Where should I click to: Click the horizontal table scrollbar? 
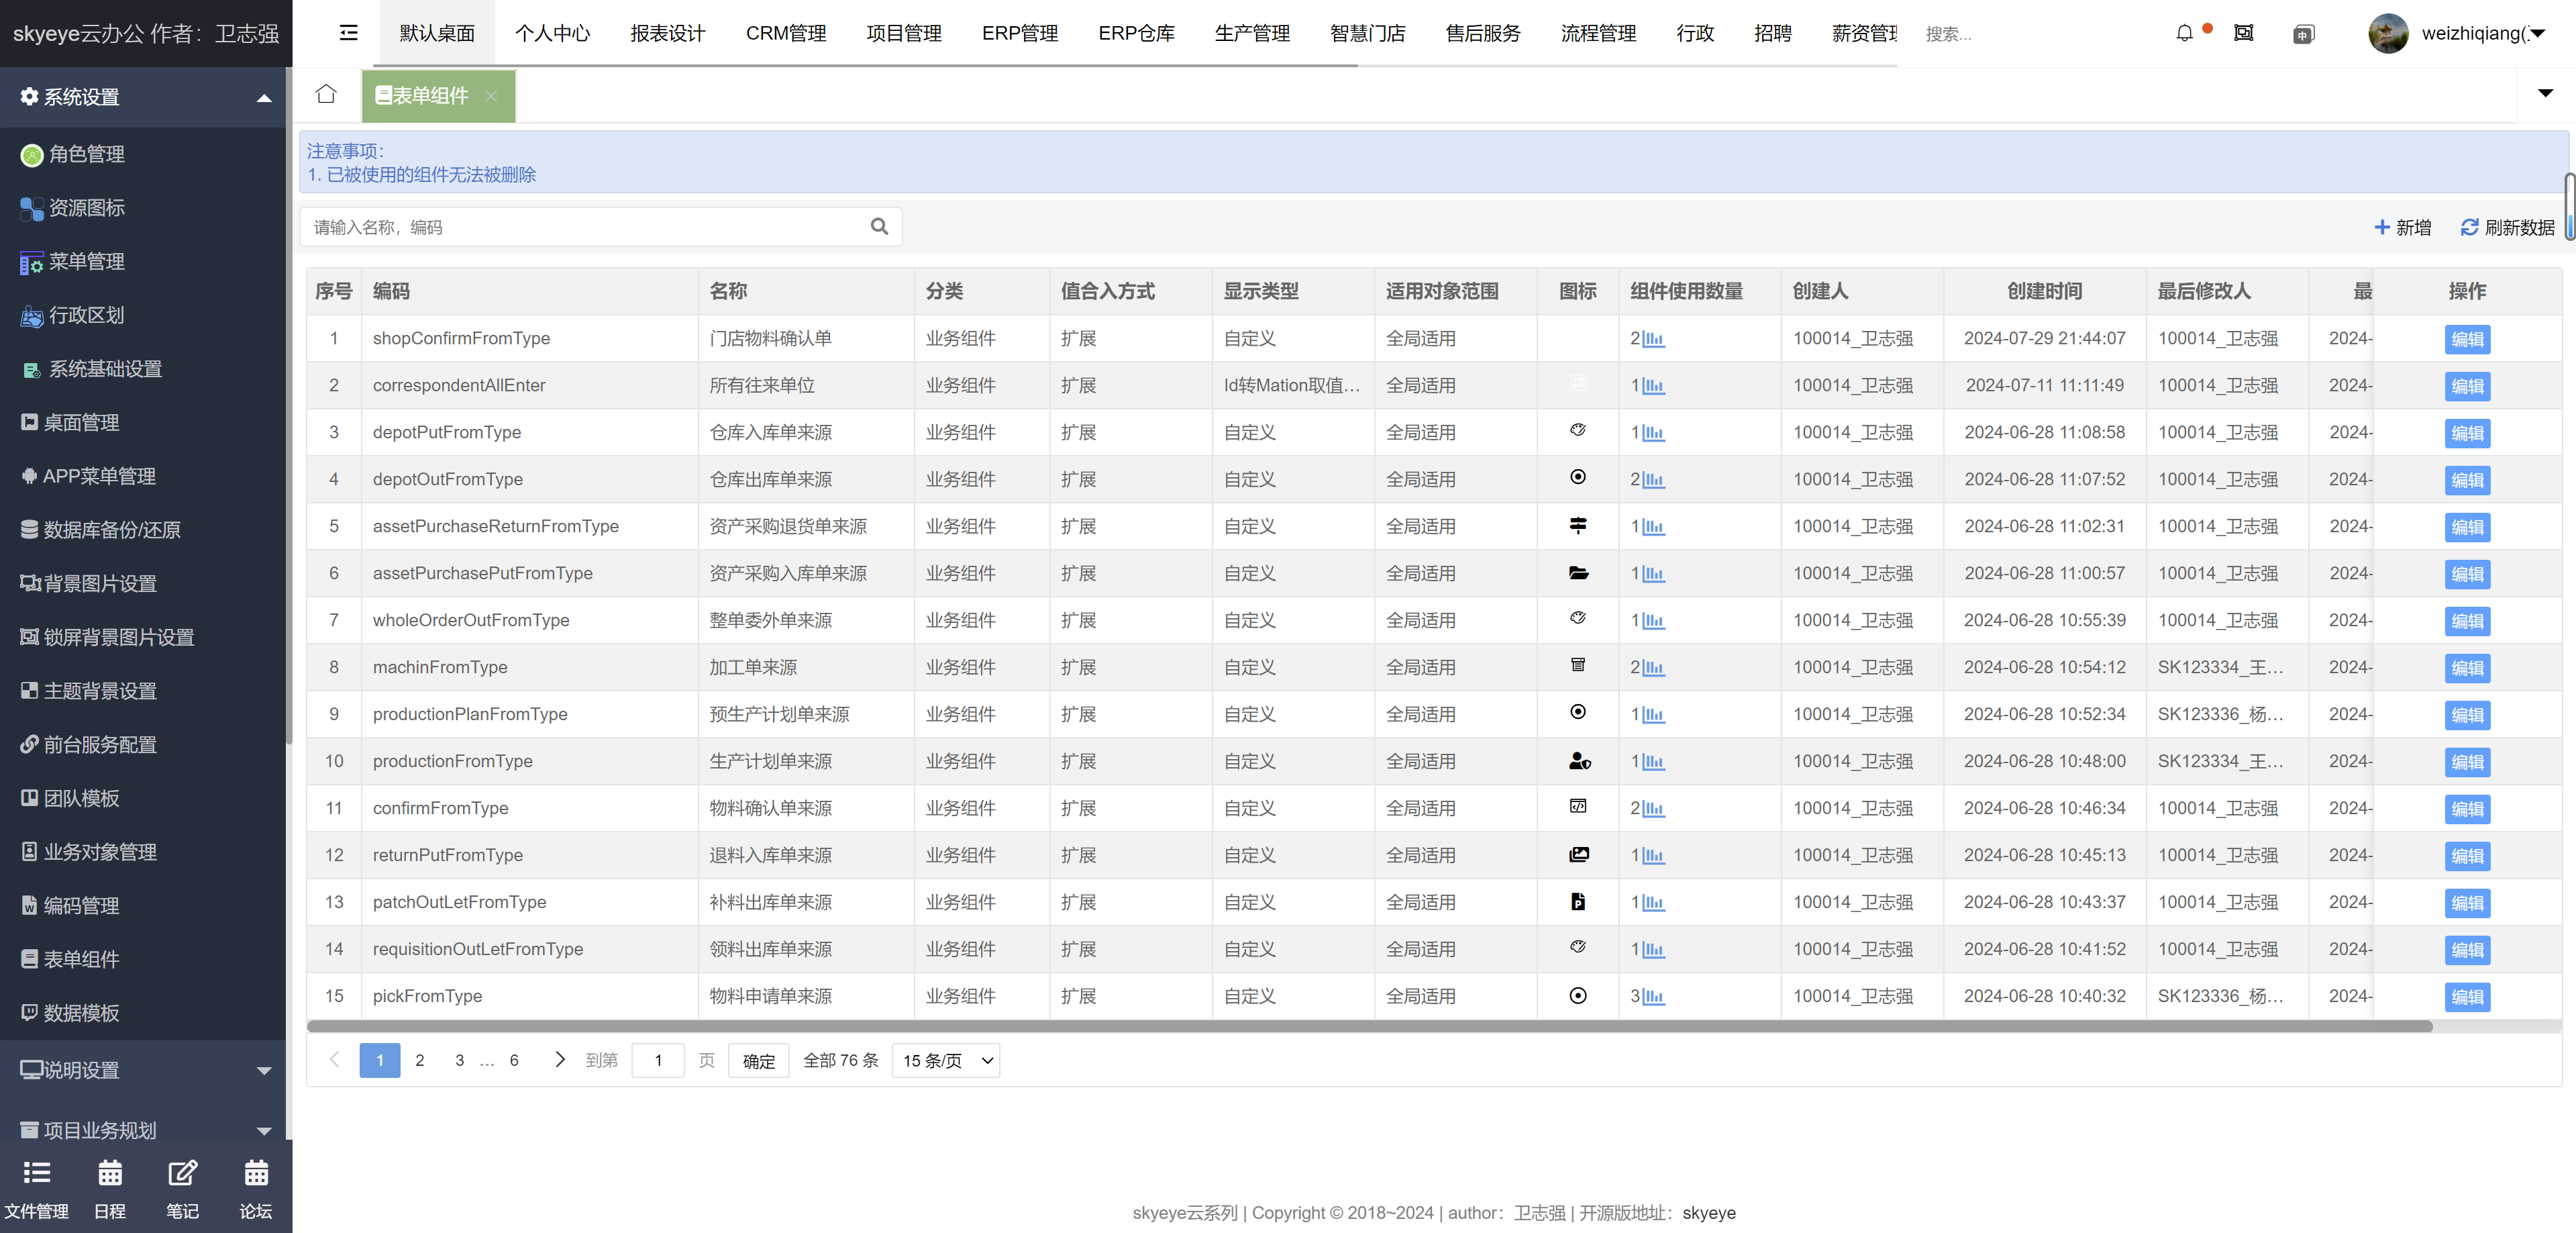click(1369, 1026)
